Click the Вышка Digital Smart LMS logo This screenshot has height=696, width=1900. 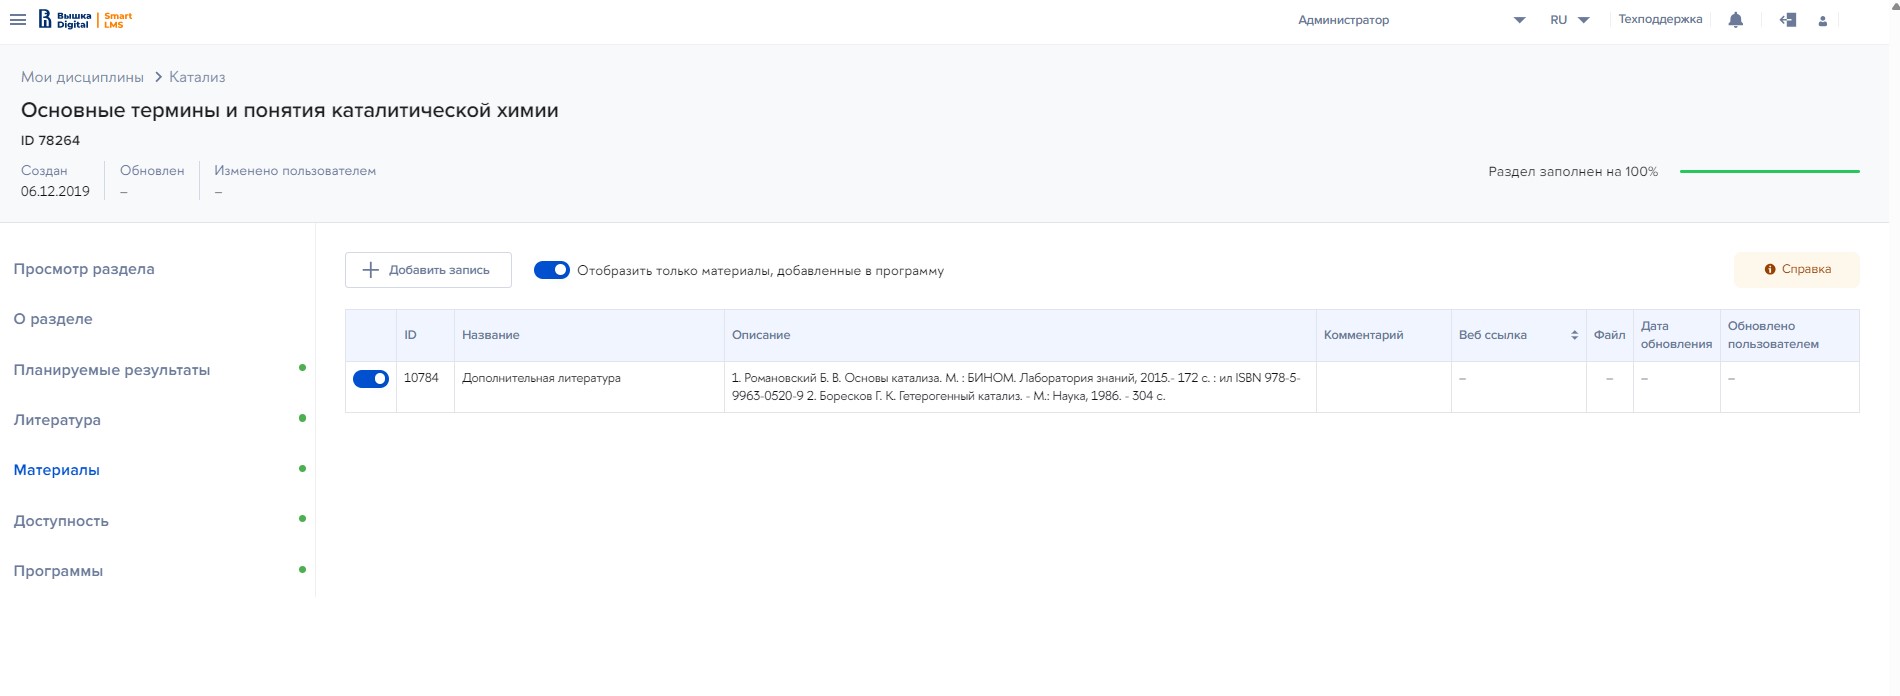(x=85, y=20)
